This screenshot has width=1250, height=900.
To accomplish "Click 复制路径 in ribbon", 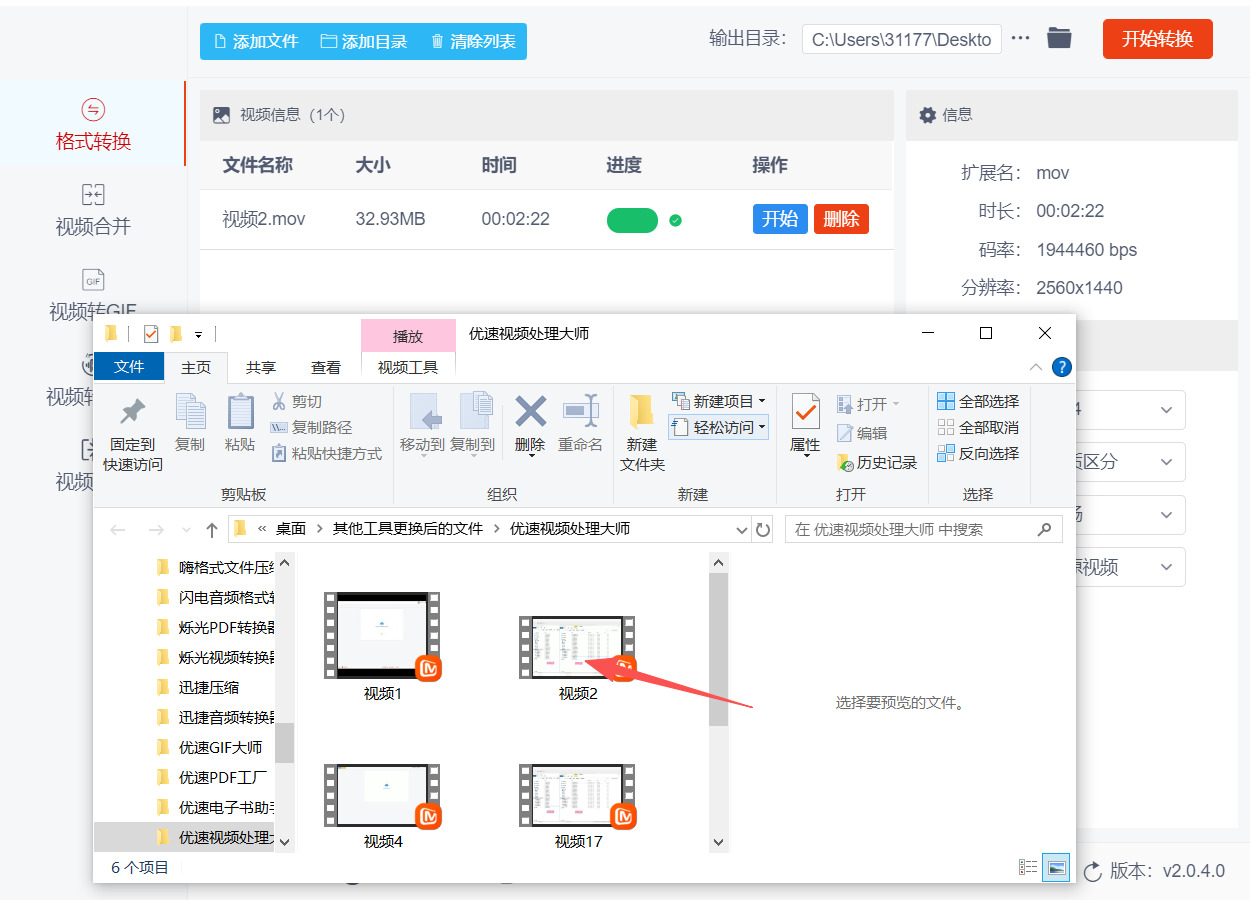I will coord(311,427).
